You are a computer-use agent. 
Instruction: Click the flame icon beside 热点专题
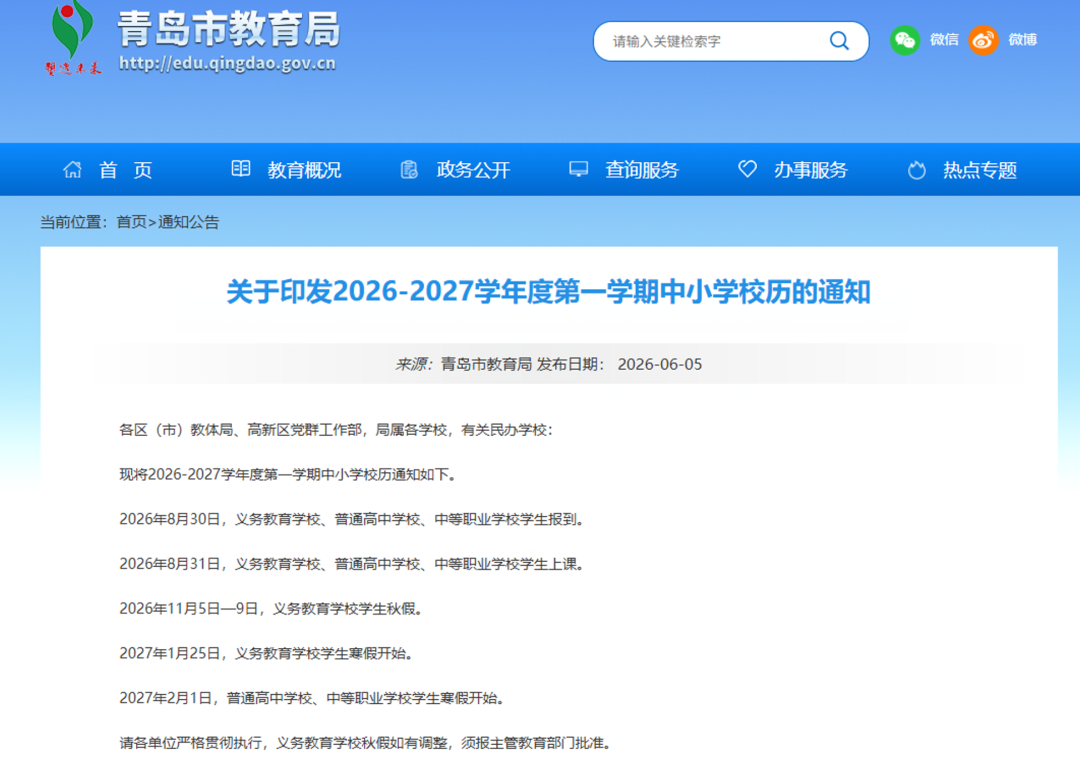[x=917, y=170]
